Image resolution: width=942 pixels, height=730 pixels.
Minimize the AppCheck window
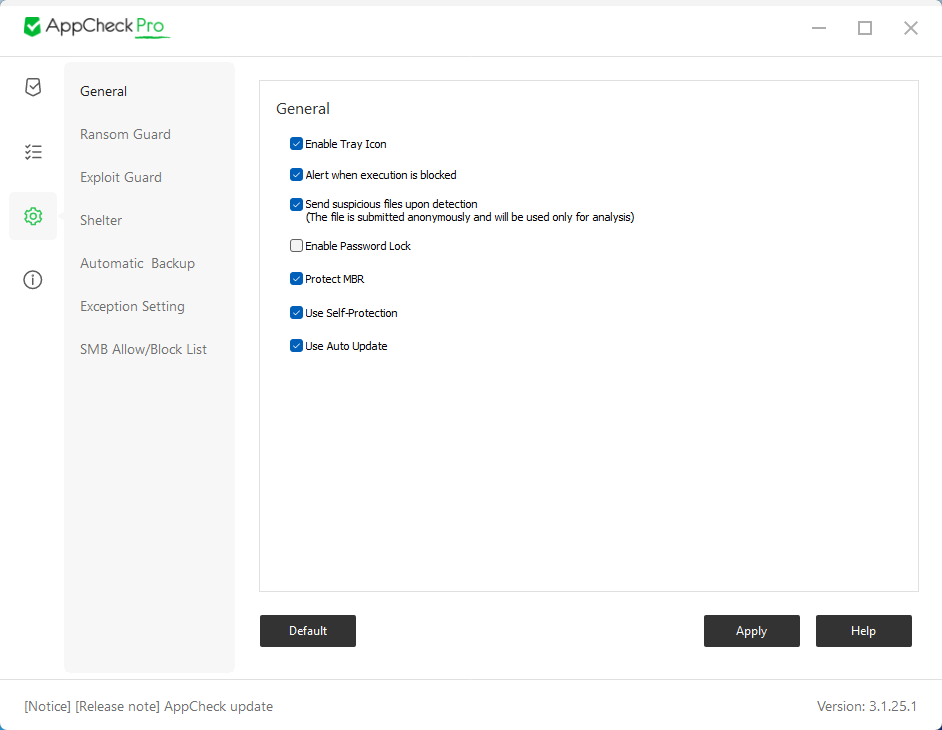[x=818, y=28]
